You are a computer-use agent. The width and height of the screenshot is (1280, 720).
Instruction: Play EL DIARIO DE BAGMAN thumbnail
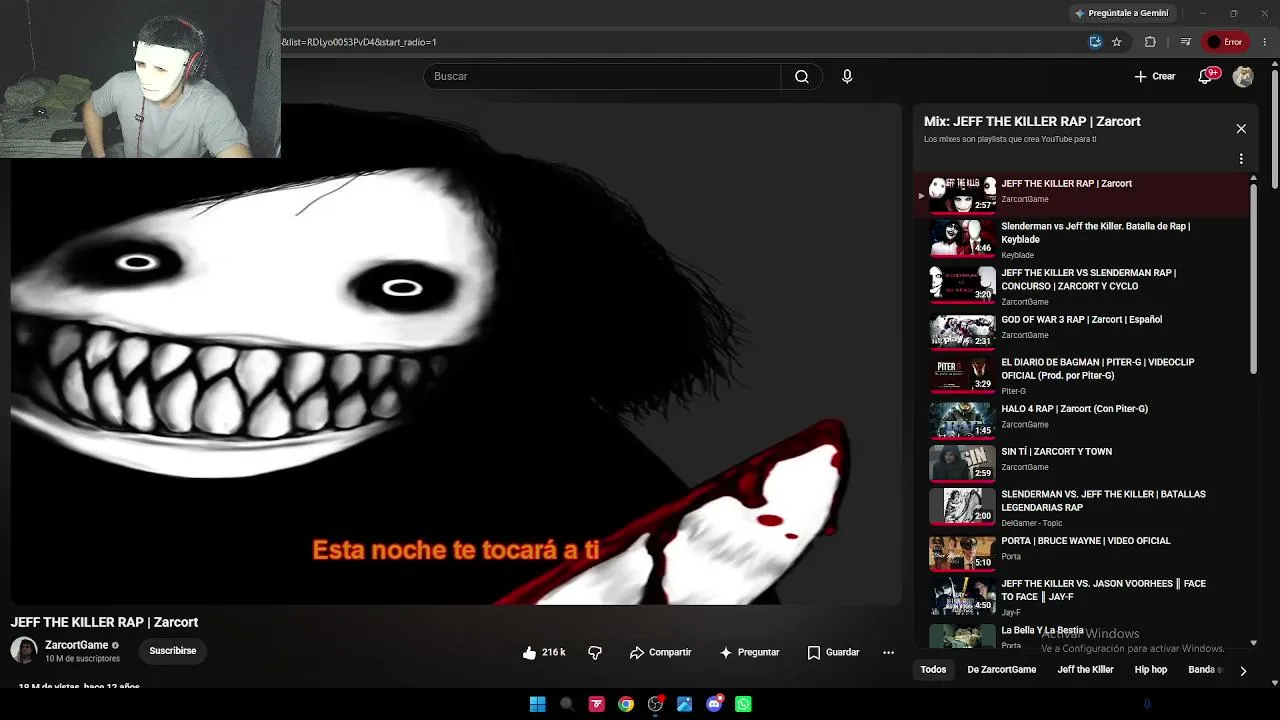pos(962,374)
